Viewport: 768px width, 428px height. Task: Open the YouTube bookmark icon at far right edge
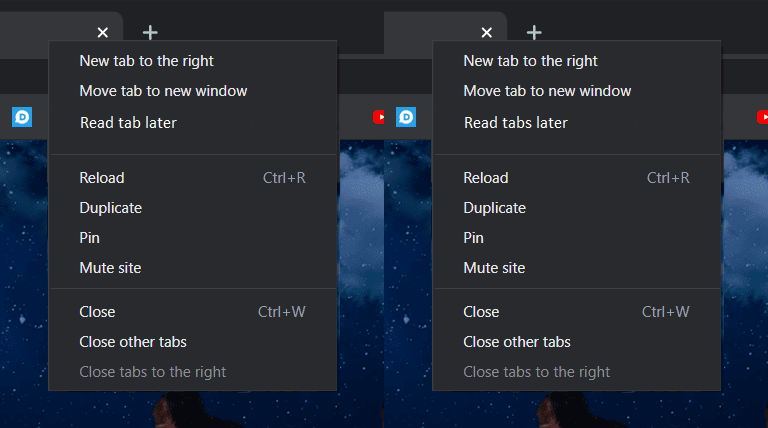763,117
